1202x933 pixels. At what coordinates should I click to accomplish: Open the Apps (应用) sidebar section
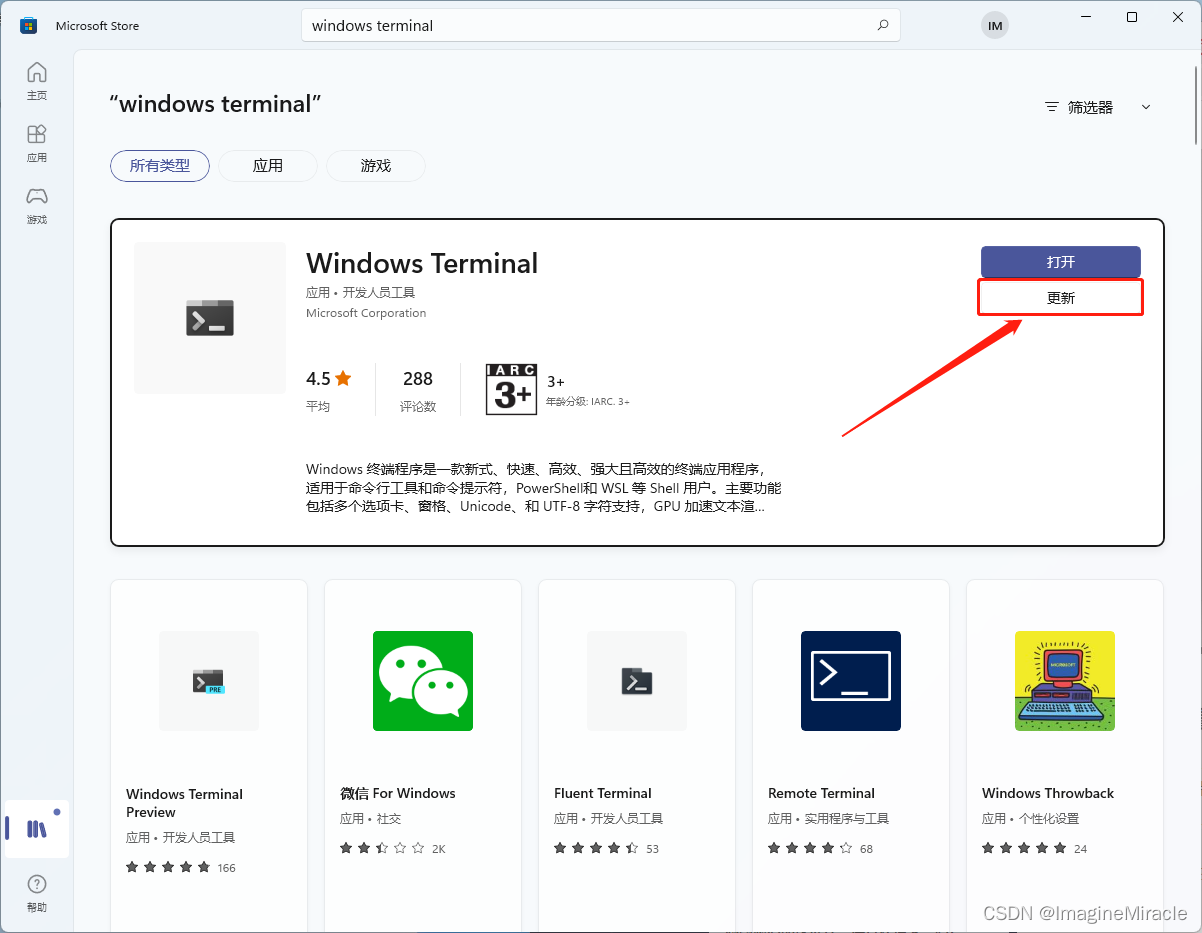(37, 143)
